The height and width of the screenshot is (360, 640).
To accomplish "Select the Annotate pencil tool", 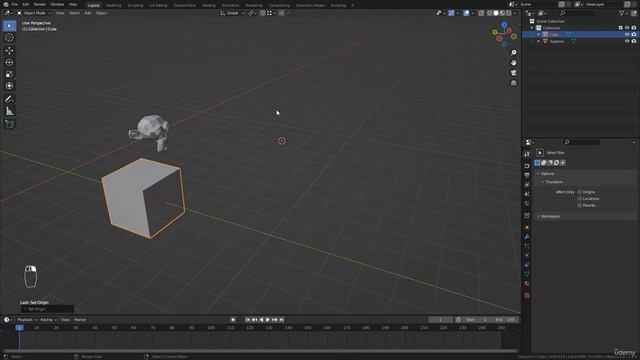I will coord(9,99).
